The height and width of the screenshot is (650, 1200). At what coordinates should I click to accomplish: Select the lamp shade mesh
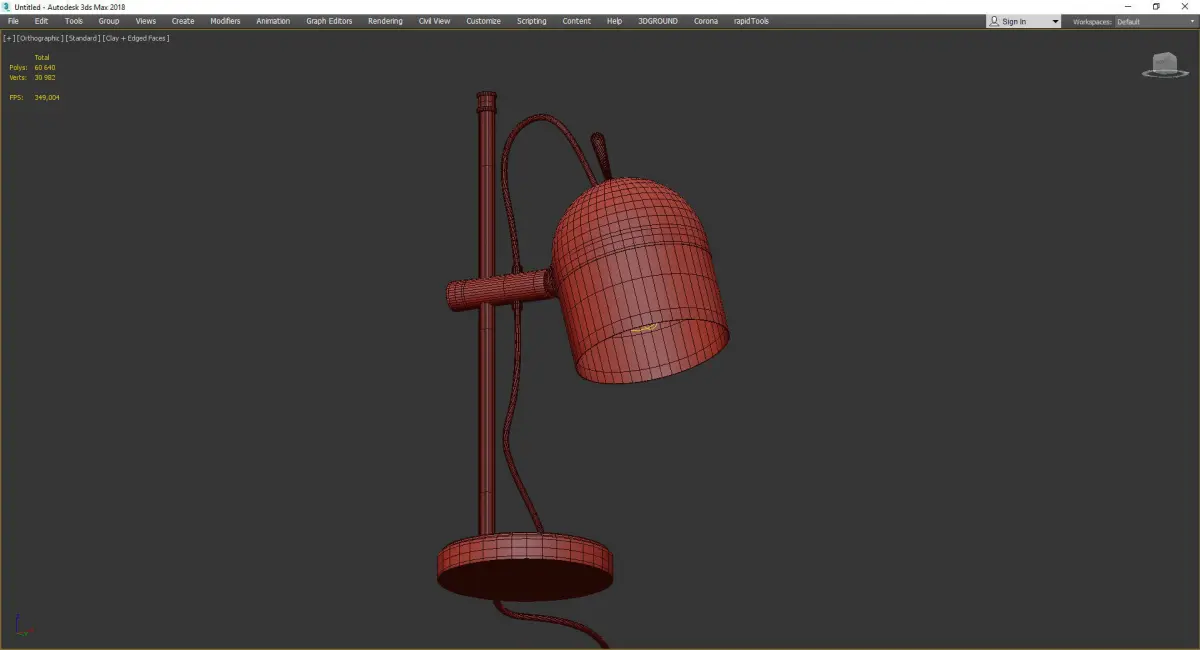640,280
